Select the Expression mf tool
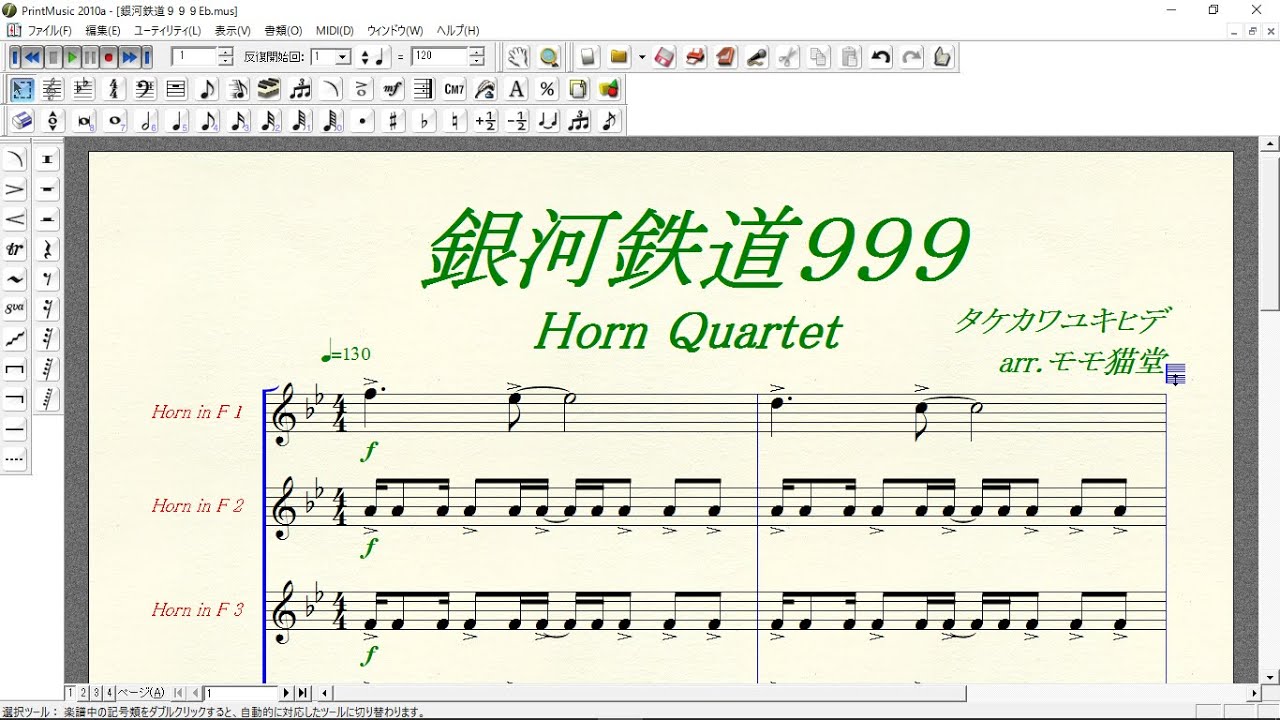1280x720 pixels. point(393,89)
